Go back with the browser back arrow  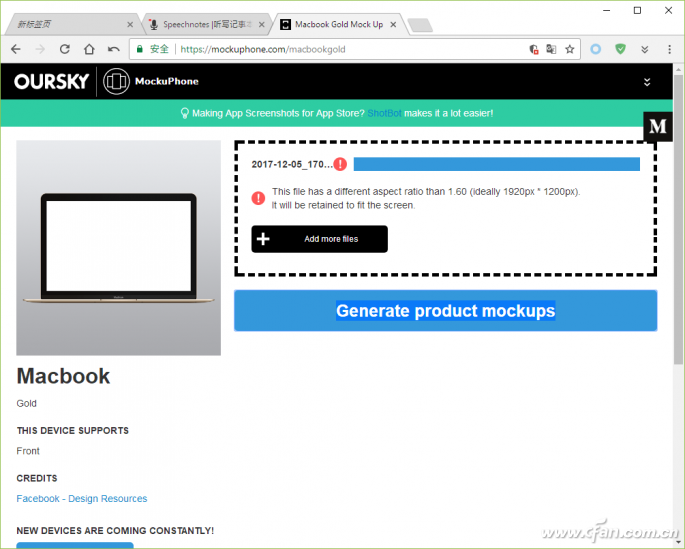click(16, 49)
